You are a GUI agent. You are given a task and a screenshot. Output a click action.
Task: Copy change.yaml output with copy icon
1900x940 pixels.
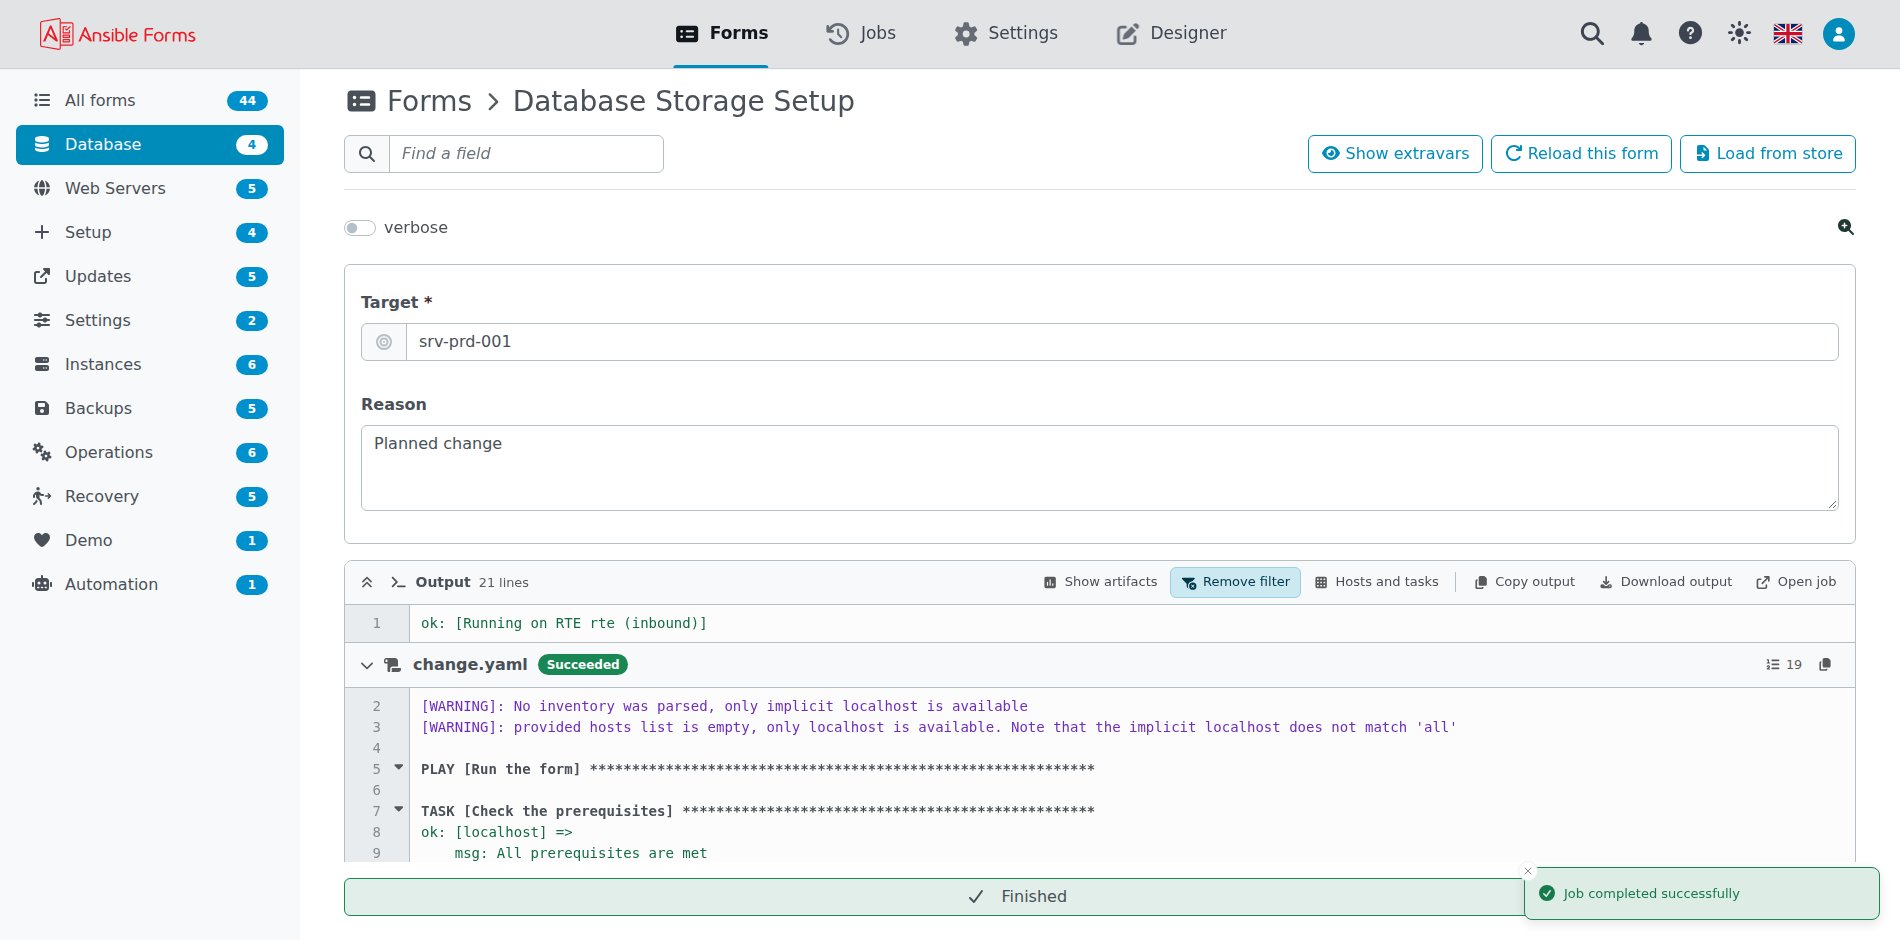click(x=1825, y=665)
